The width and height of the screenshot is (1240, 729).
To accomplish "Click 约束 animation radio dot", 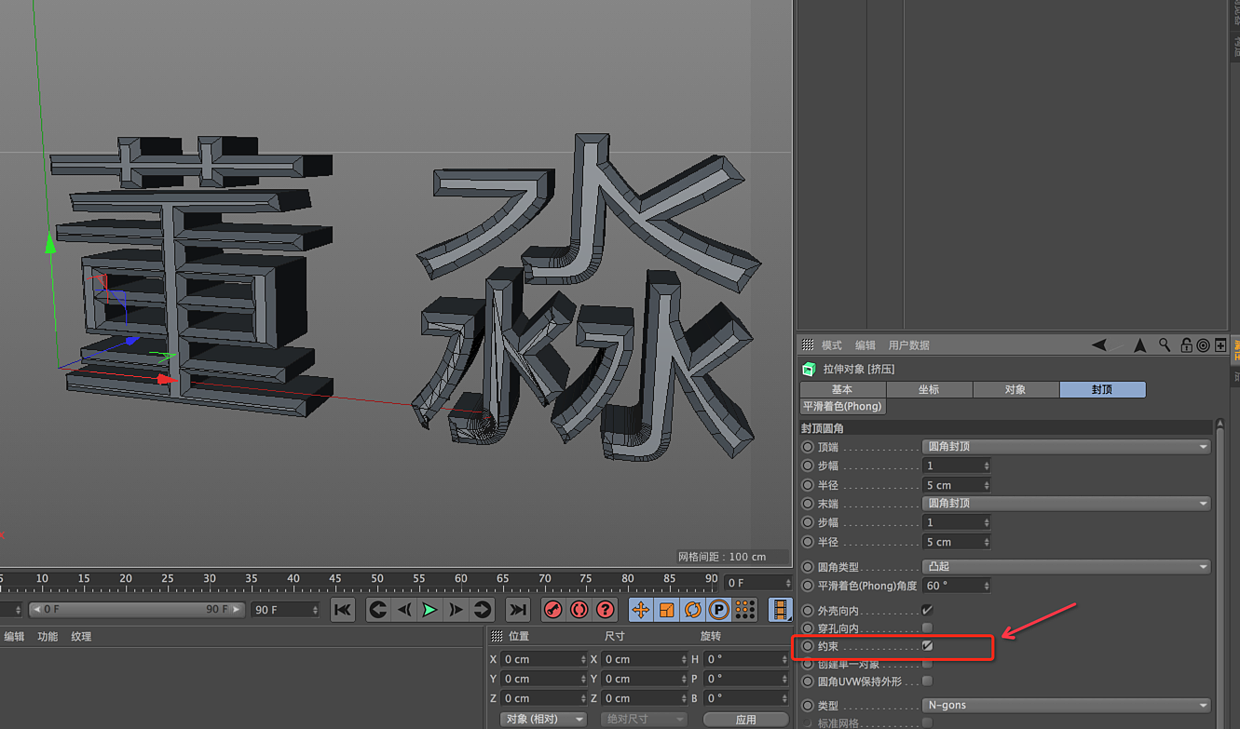I will pos(808,647).
